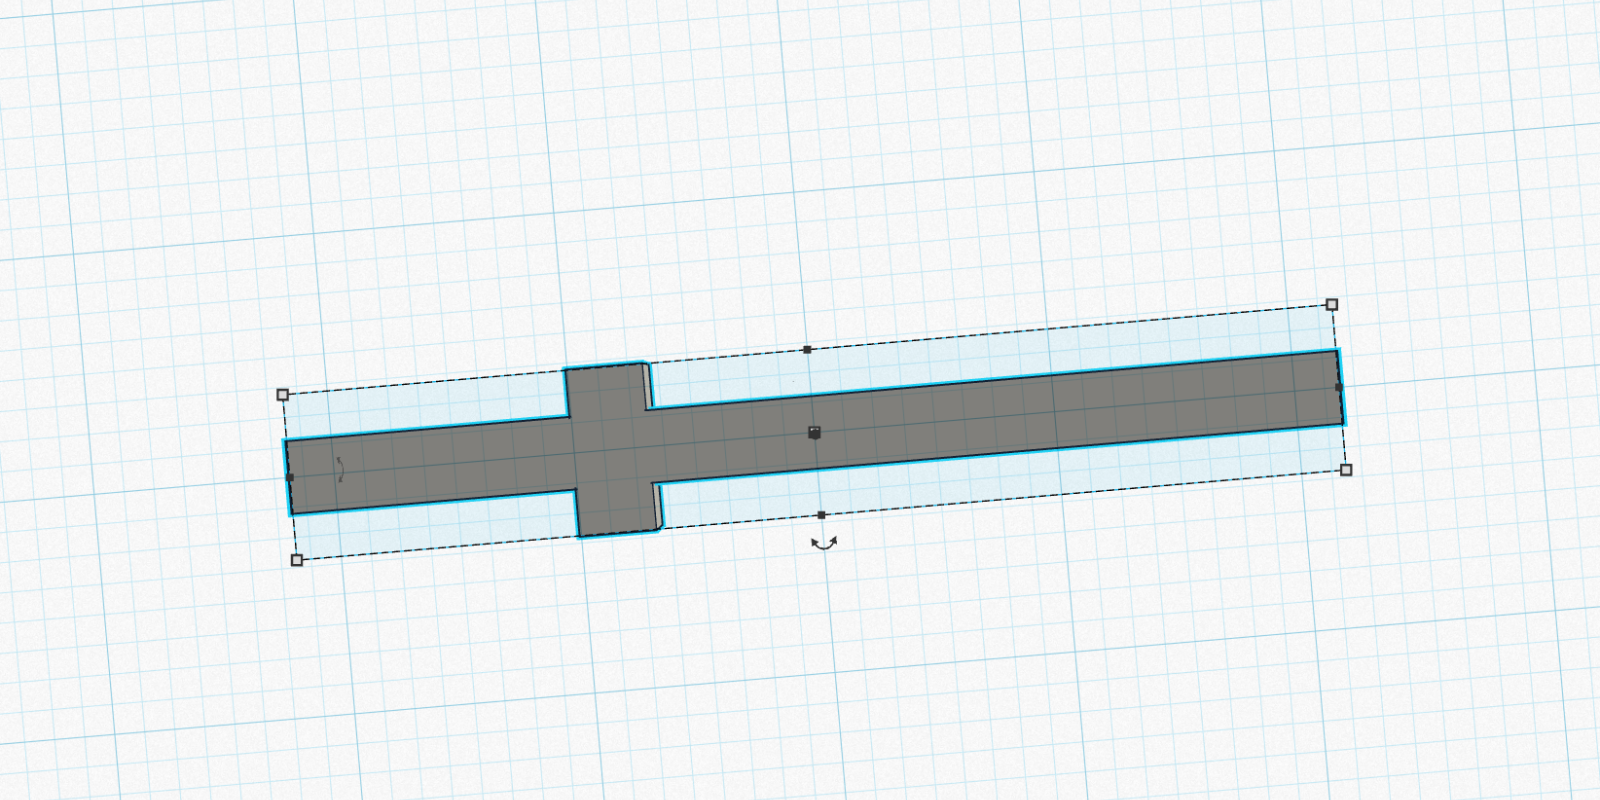This screenshot has height=800, width=1600.
Task: Click the faint rotation arrow on the shape's left end
Action: [x=340, y=469]
